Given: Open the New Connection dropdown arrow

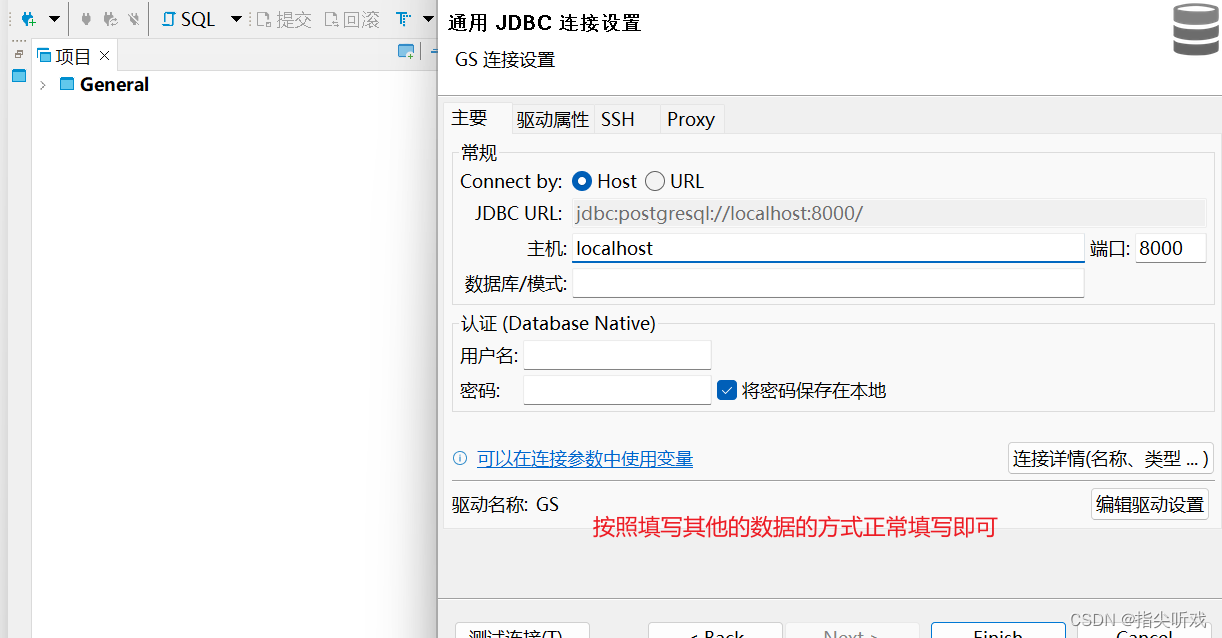Looking at the screenshot, I should (x=53, y=18).
